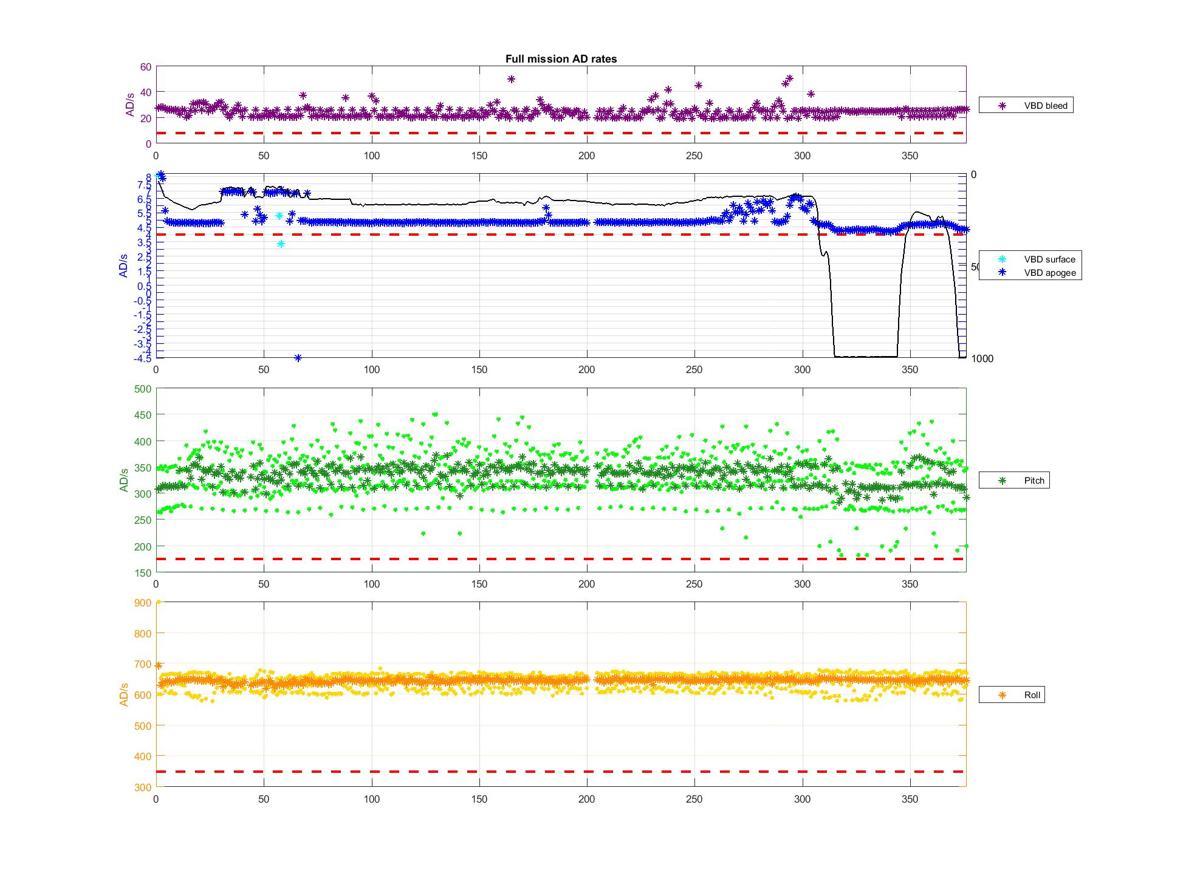The image size is (1200, 885).
Task: Click the '100' x-axis tick under the VBD bleed plot
Action: 372,155
